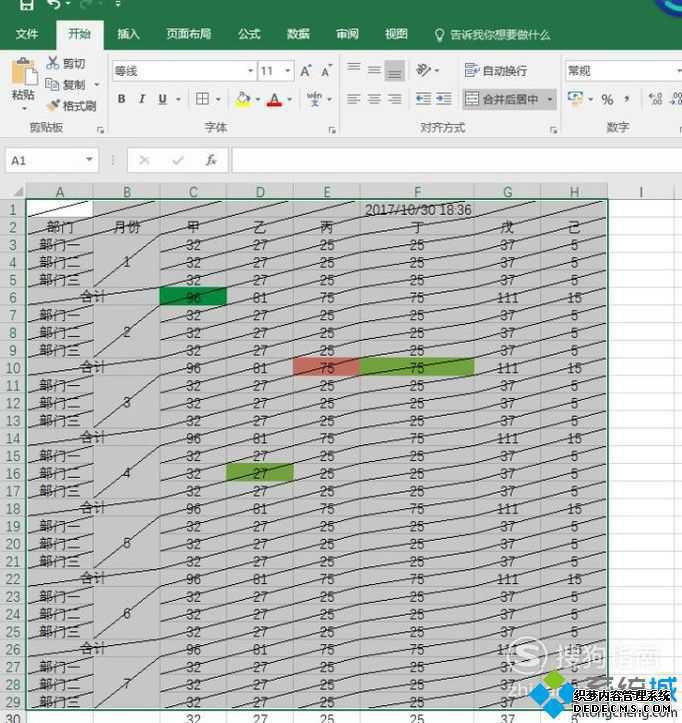The height and width of the screenshot is (723, 682).
Task: Switch to the 审阅 tab
Action: pos(347,34)
